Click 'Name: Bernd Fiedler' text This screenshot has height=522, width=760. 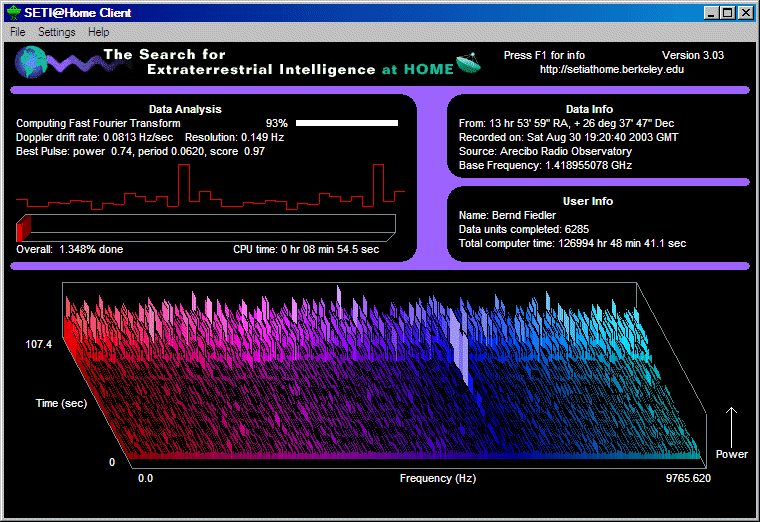507,216
